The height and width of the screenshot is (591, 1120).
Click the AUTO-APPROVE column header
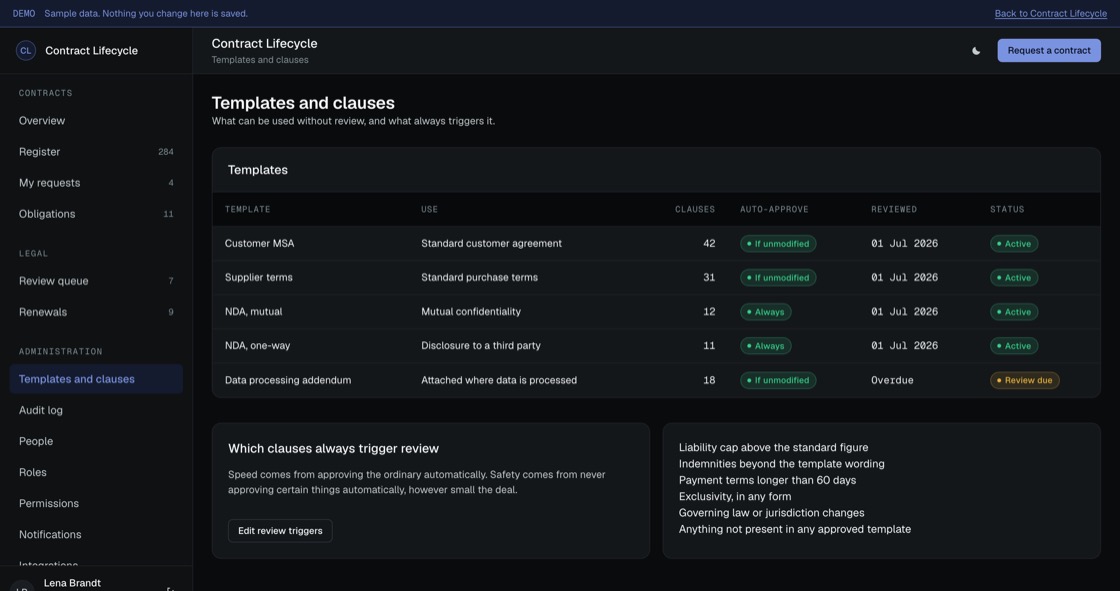tap(774, 209)
